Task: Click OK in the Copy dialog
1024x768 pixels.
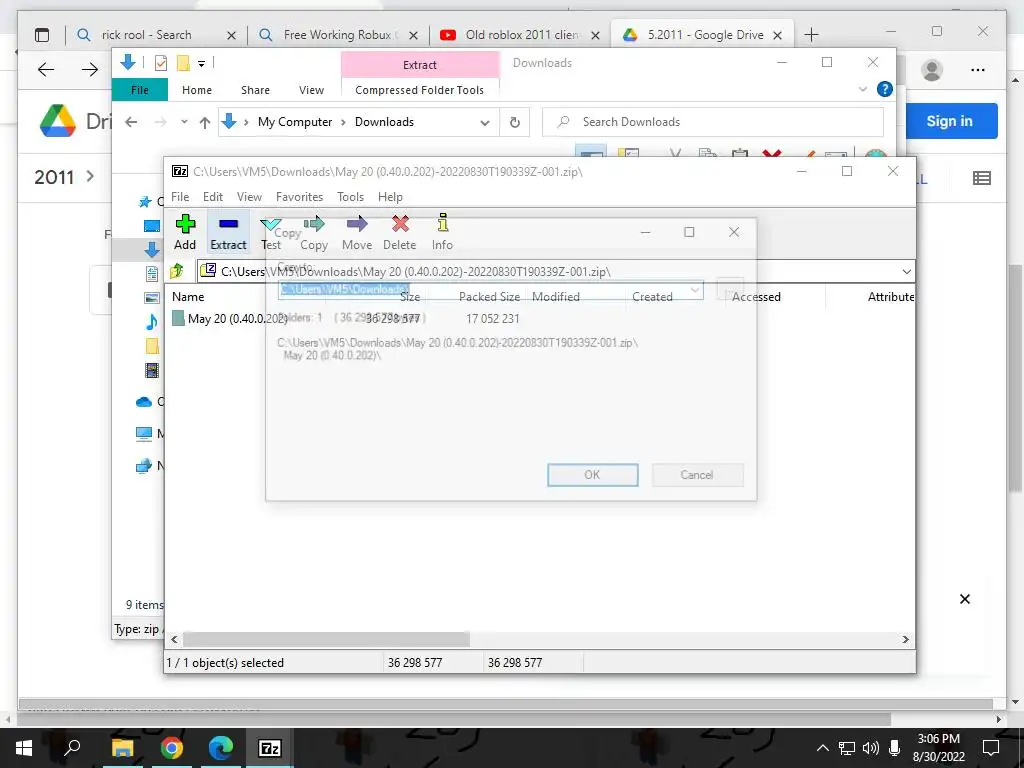Action: (592, 475)
